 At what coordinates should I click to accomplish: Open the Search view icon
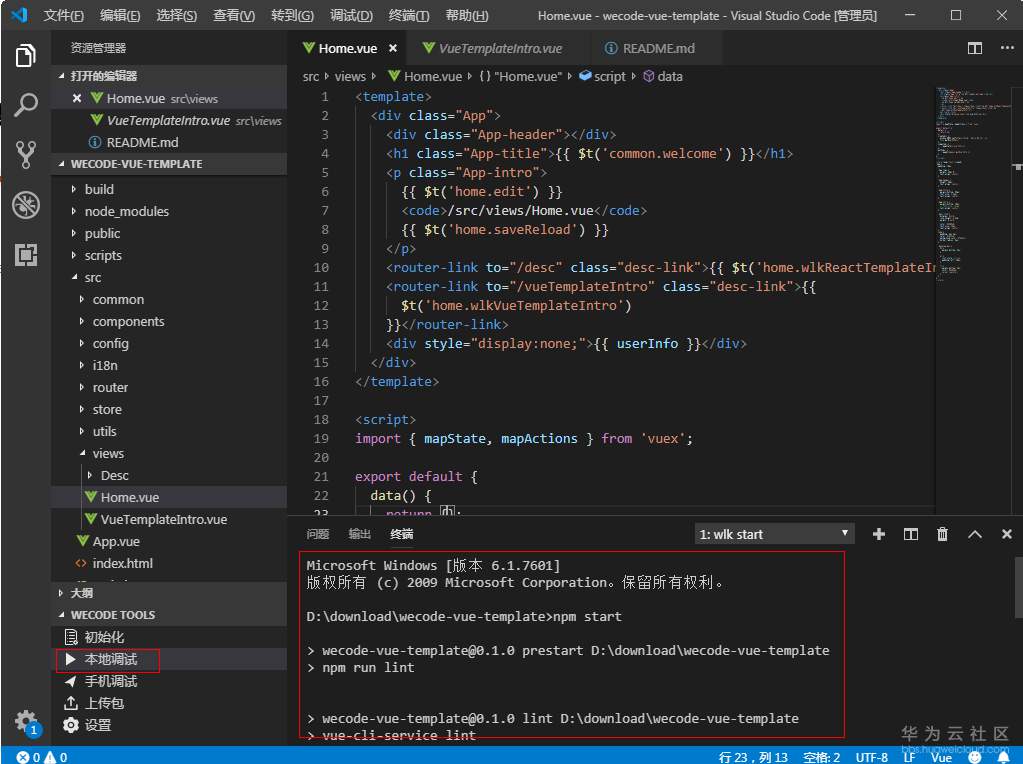click(26, 105)
